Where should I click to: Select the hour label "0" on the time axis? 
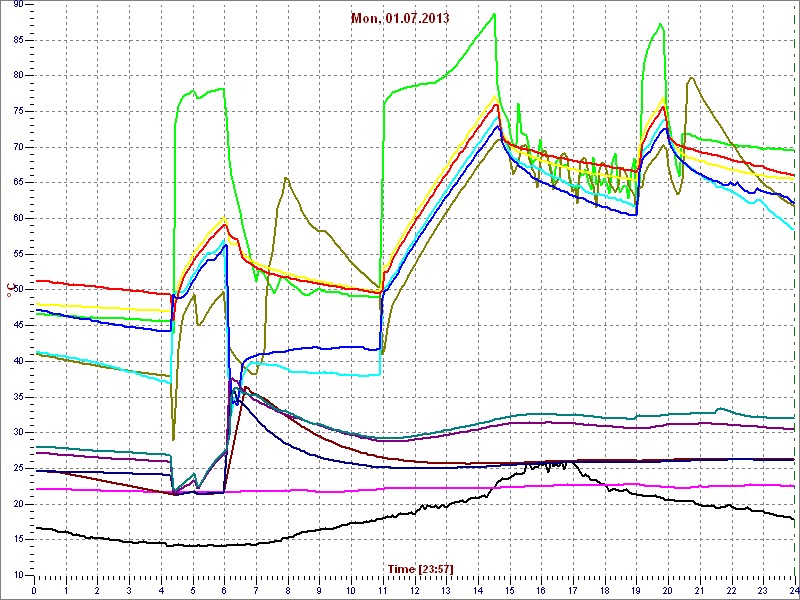(34, 588)
